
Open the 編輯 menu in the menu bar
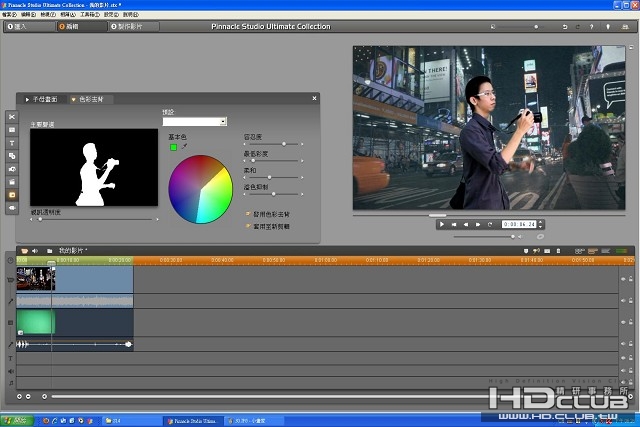(27, 15)
